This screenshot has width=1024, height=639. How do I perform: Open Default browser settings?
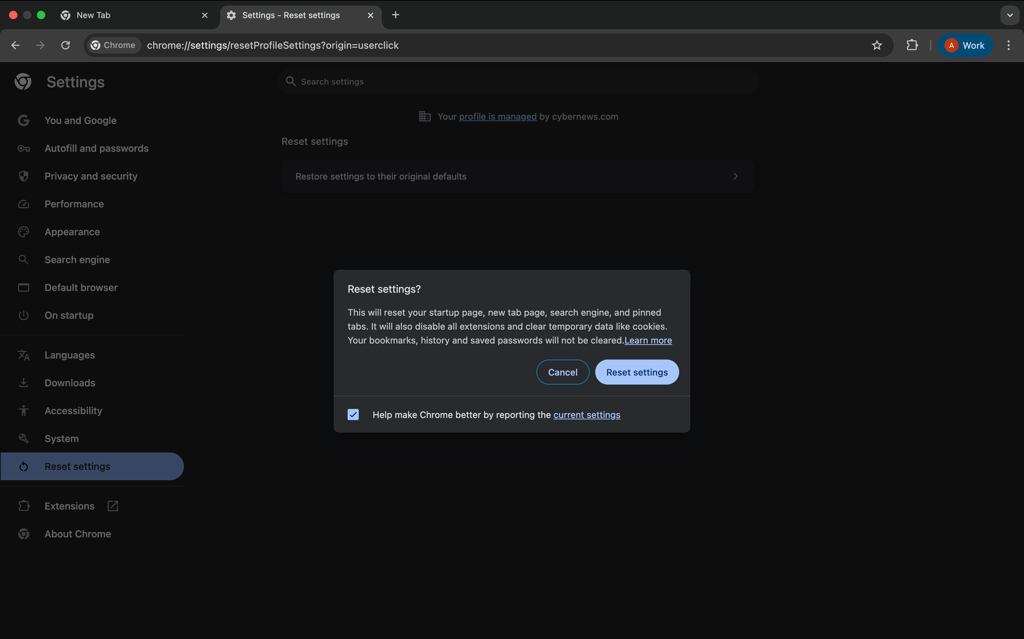click(81, 287)
